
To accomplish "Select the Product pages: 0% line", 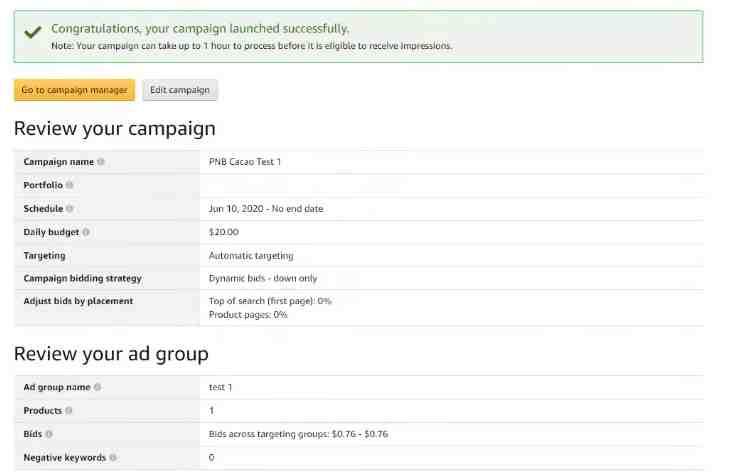I will [248, 315].
